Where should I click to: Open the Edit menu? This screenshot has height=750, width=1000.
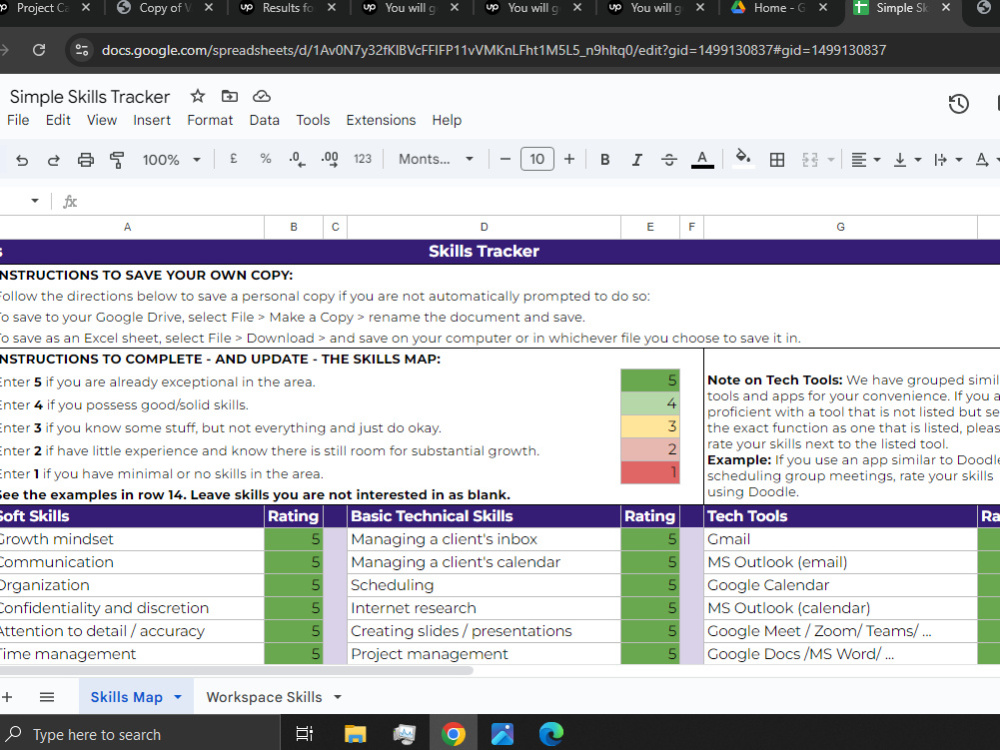click(x=58, y=120)
